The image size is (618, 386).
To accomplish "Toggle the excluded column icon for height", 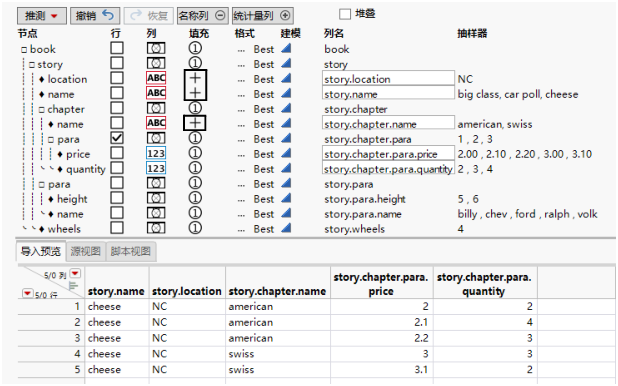I will pyautogui.click(x=156, y=198).
